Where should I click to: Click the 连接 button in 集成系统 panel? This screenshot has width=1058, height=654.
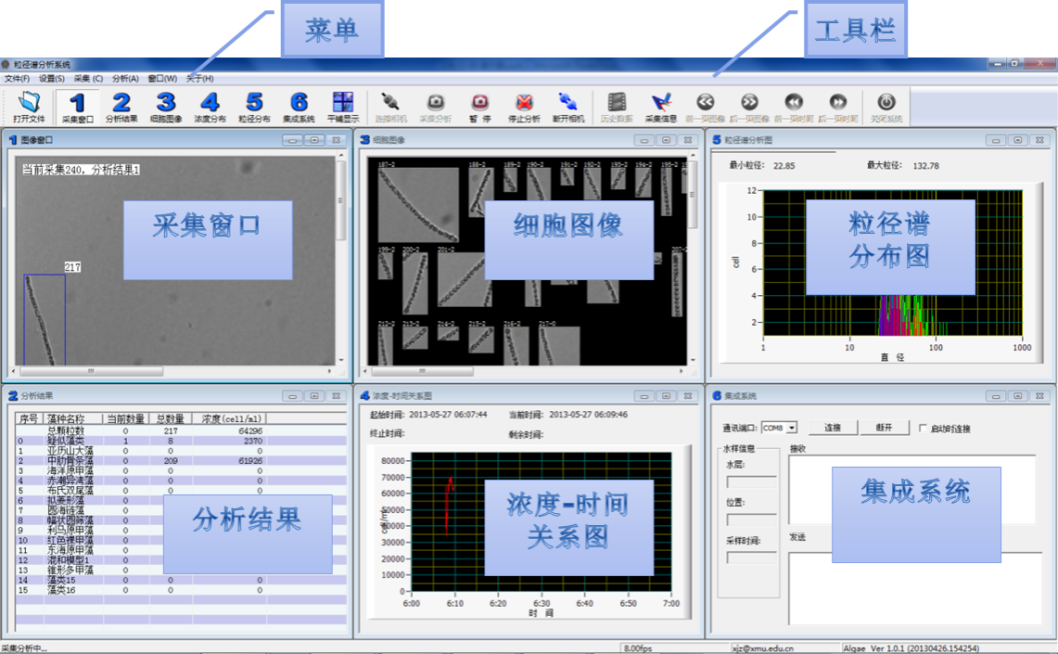pos(832,428)
